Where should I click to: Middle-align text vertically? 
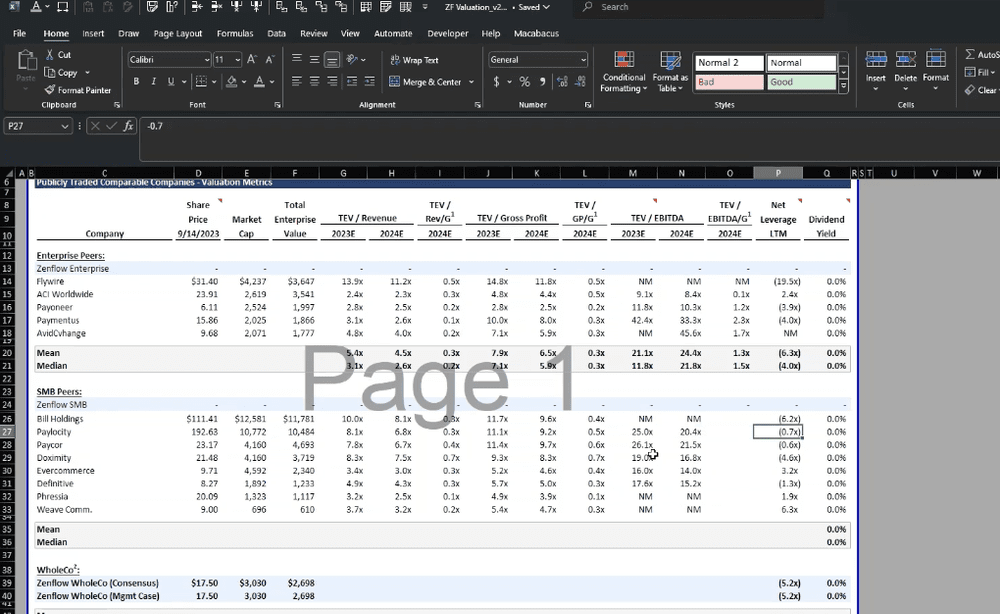(x=314, y=59)
